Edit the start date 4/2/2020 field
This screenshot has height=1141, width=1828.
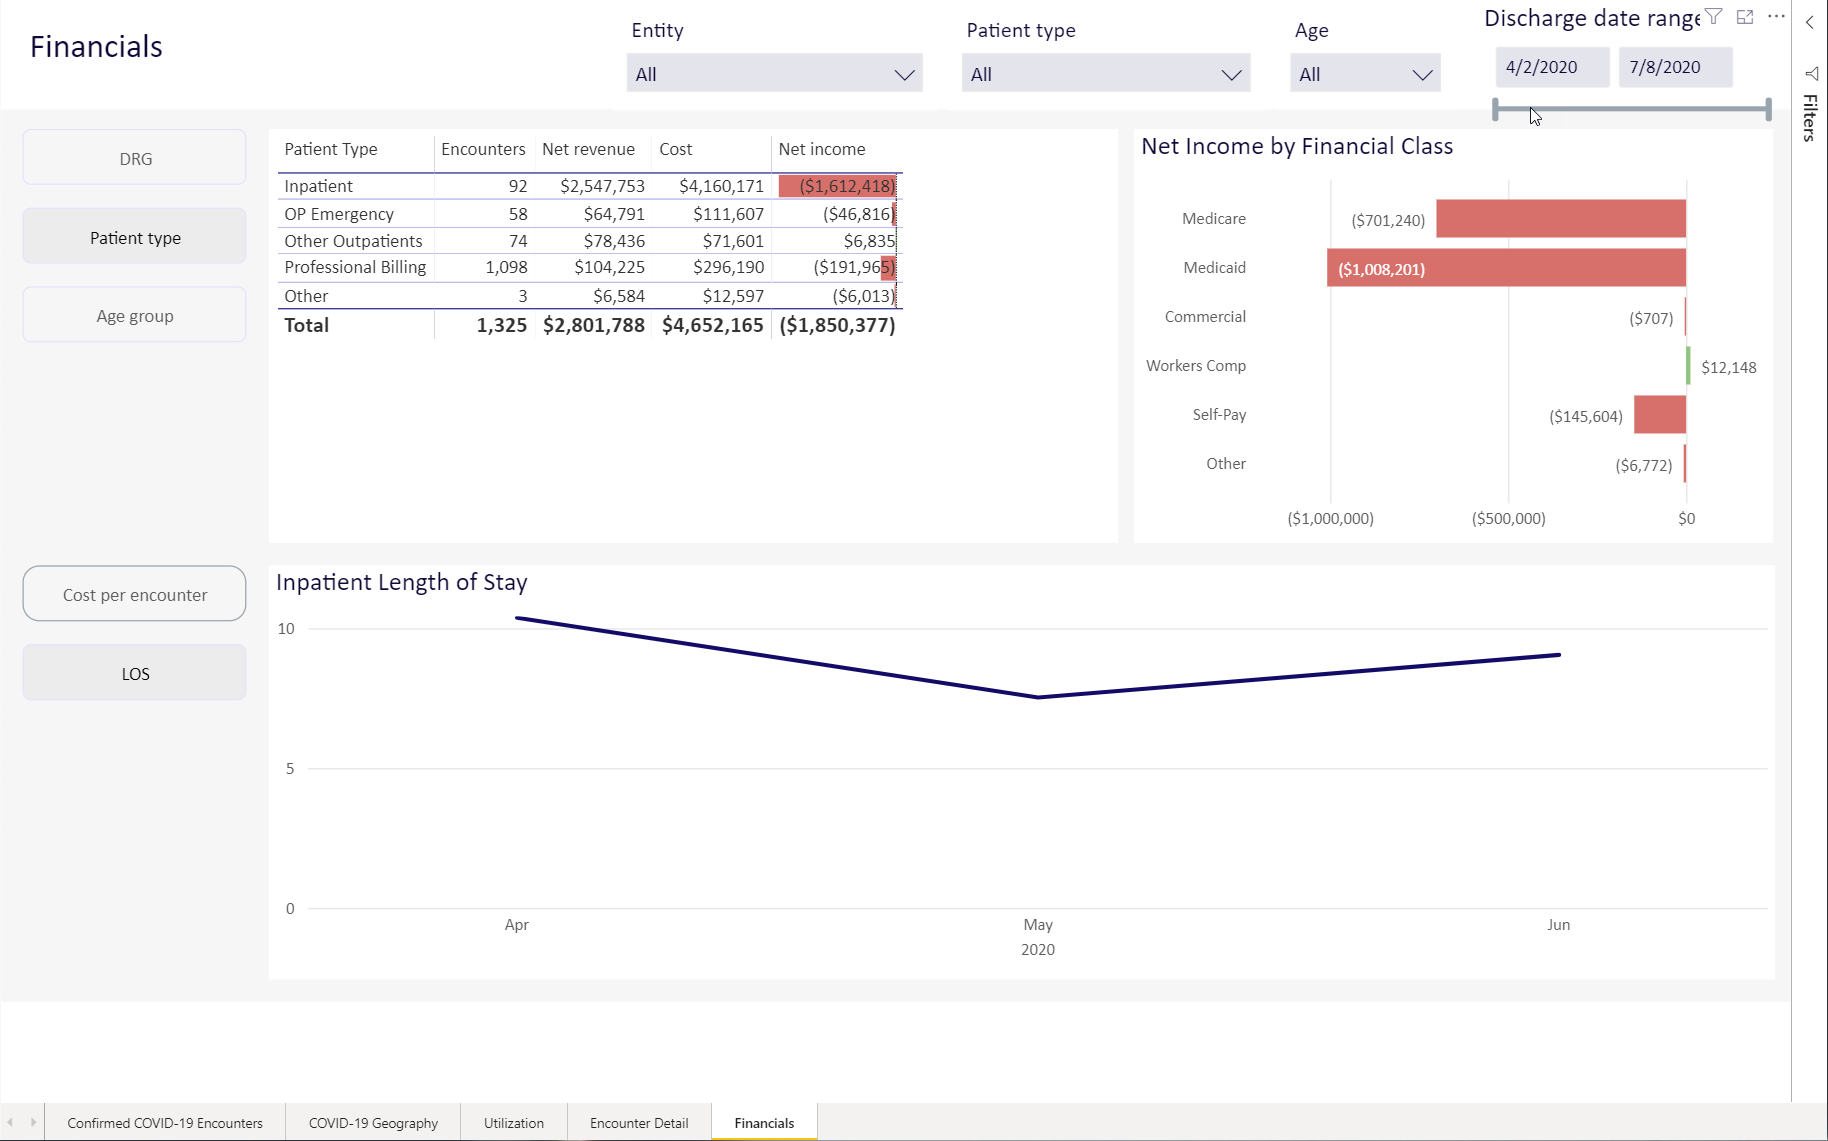coord(1552,67)
